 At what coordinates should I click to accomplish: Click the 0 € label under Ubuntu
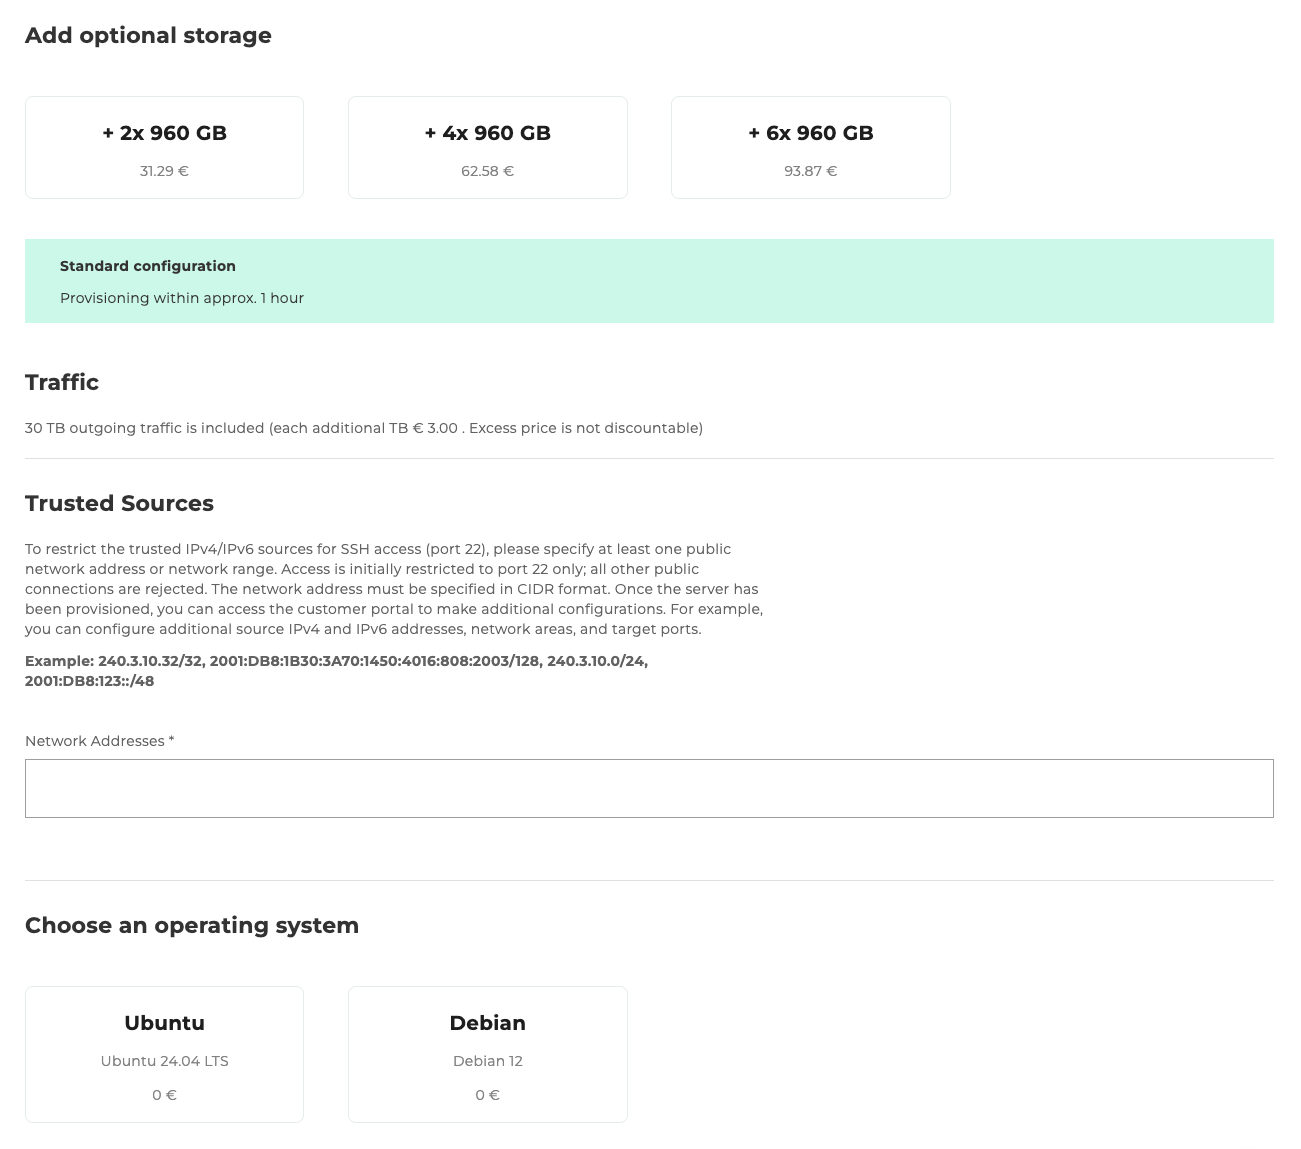164,1094
